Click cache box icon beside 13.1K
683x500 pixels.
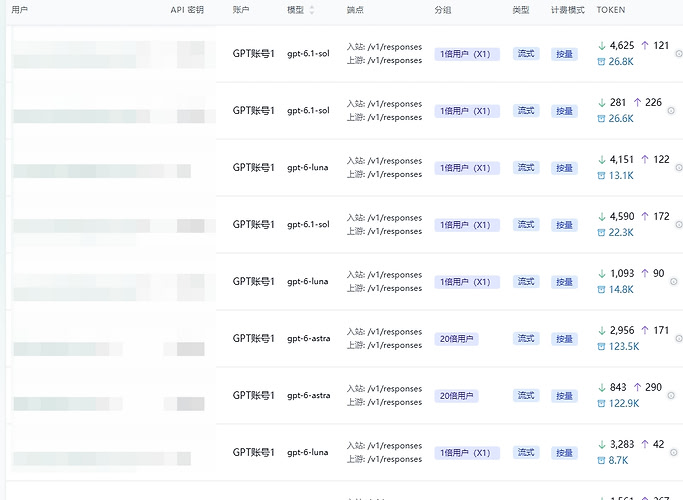pyautogui.click(x=601, y=176)
